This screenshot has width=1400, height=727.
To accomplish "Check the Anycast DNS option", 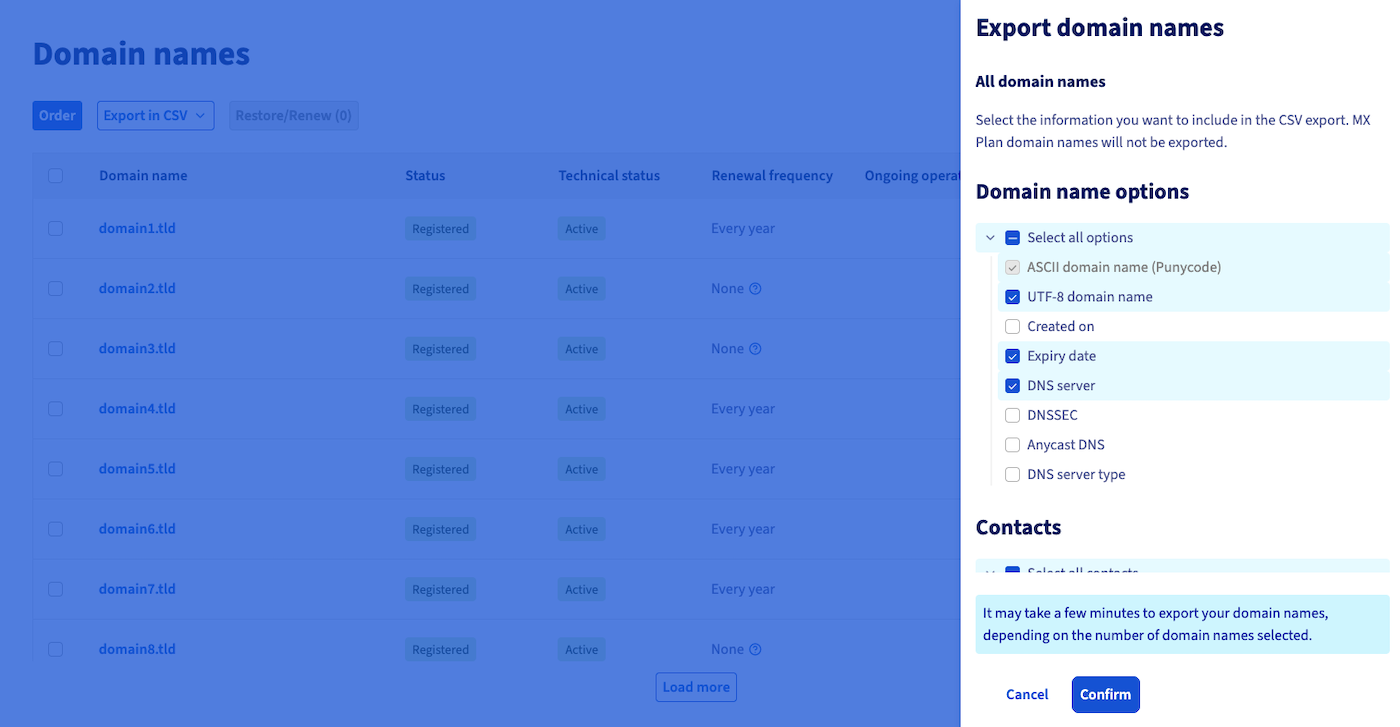I will 1012,444.
